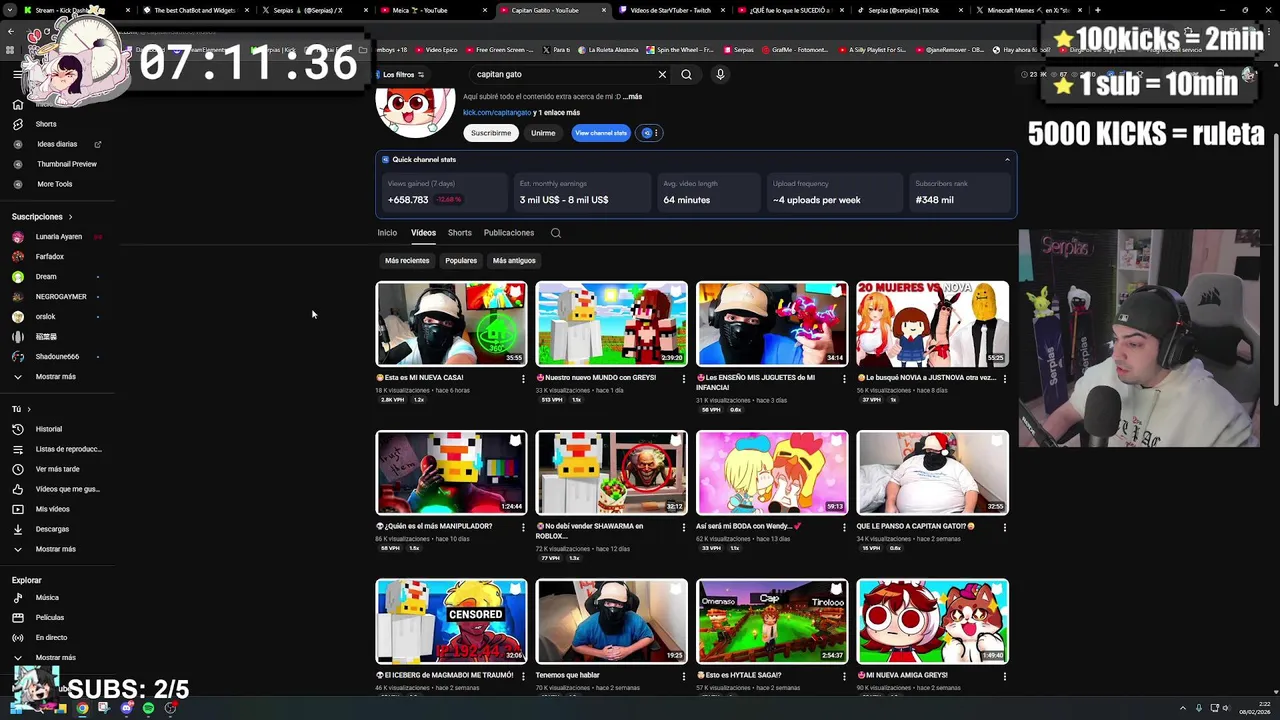The width and height of the screenshot is (1280, 720).
Task: Click the Spotify icon in the taskbar
Action: 148,708
